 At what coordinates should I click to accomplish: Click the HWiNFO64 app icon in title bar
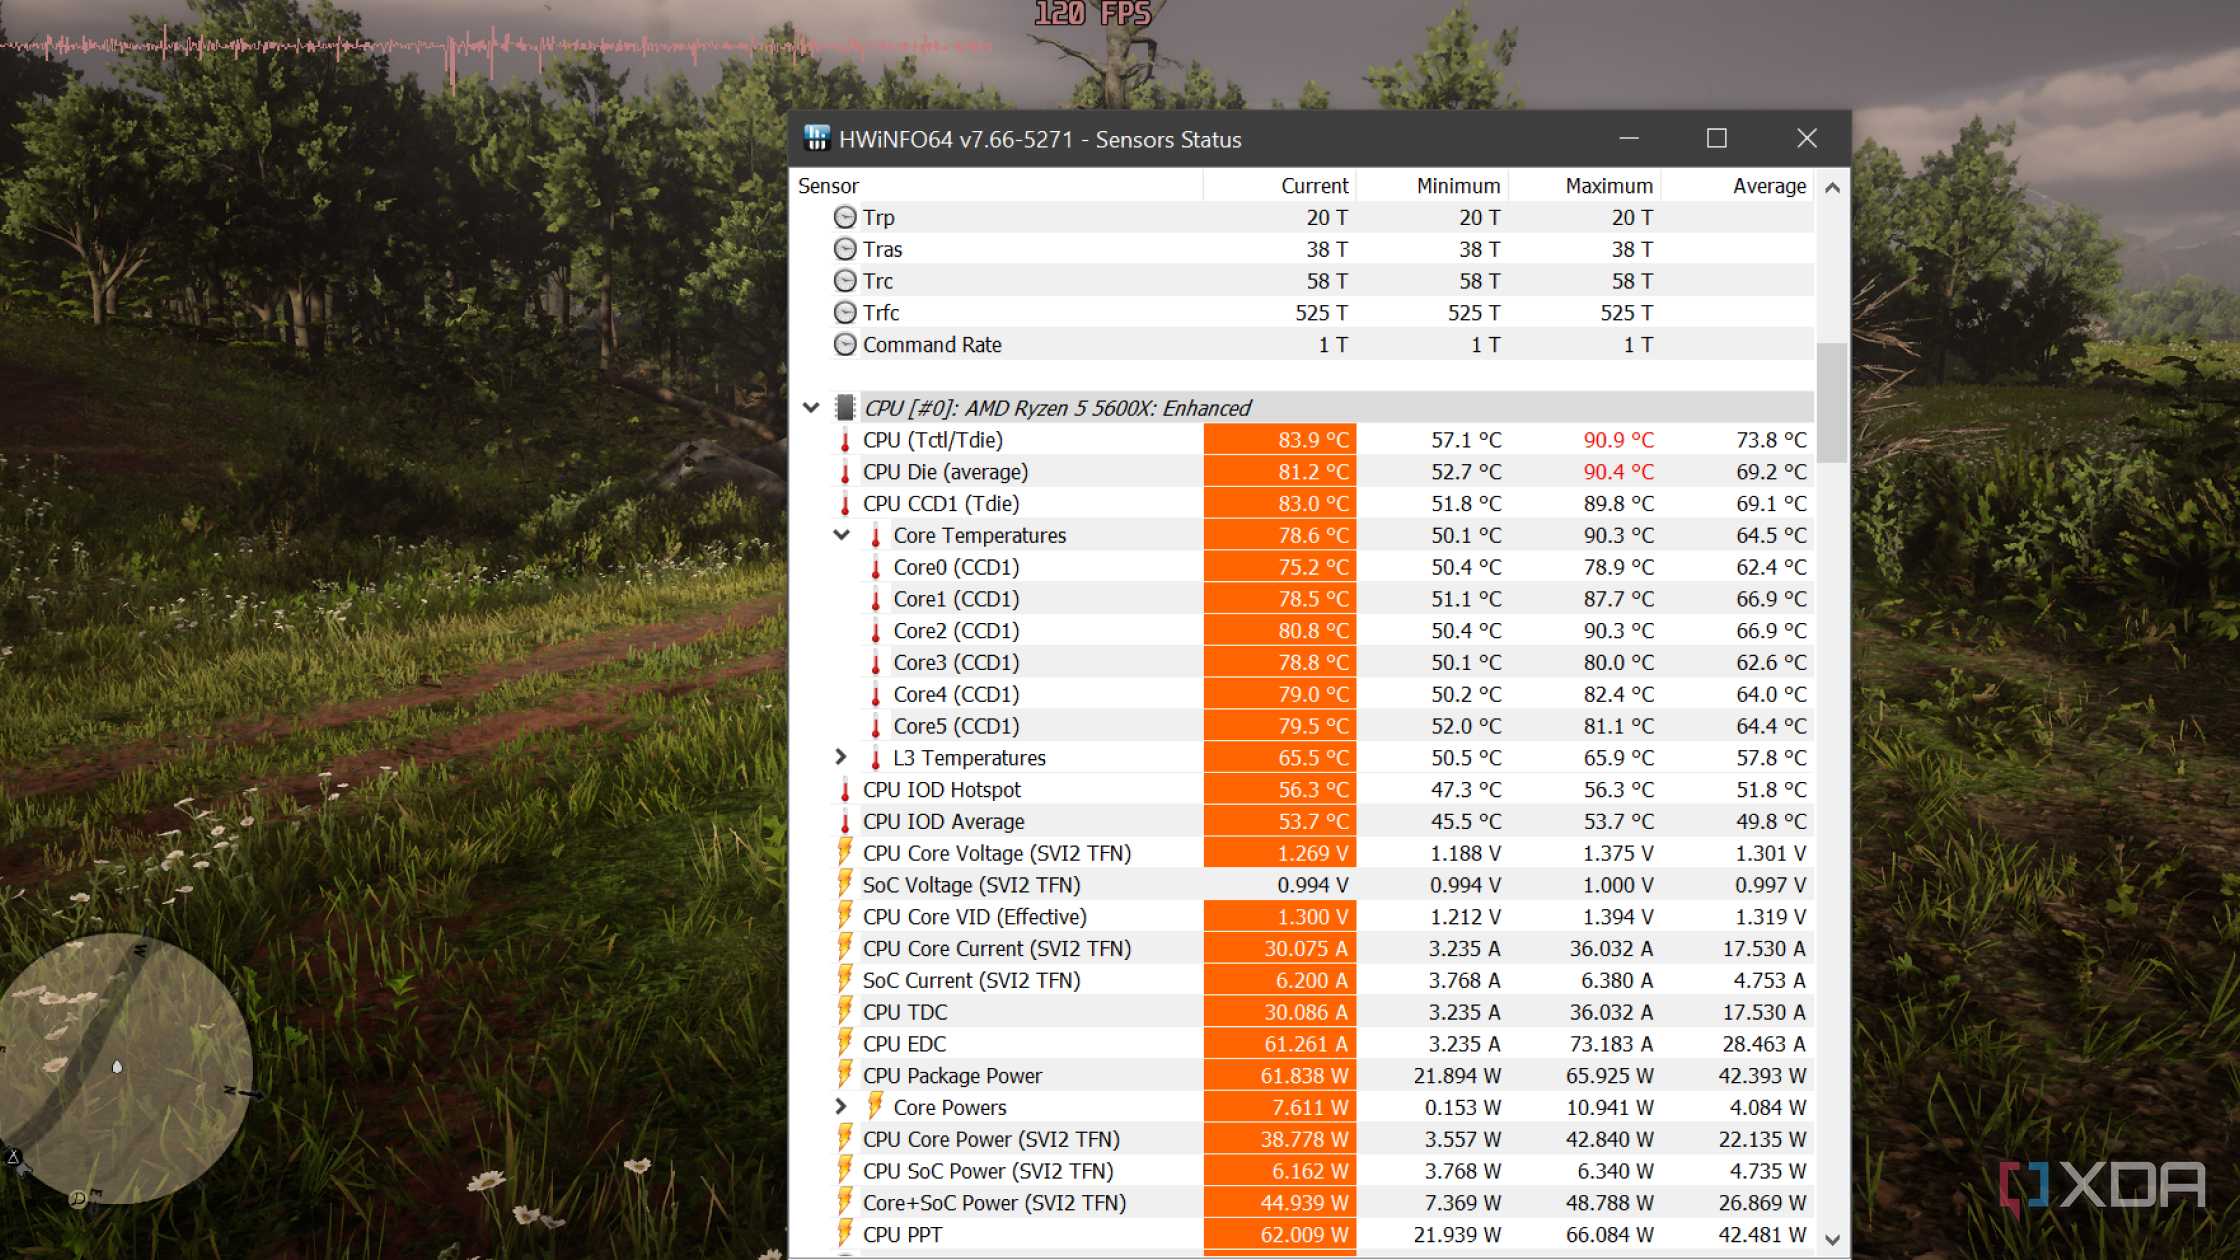pyautogui.click(x=817, y=138)
